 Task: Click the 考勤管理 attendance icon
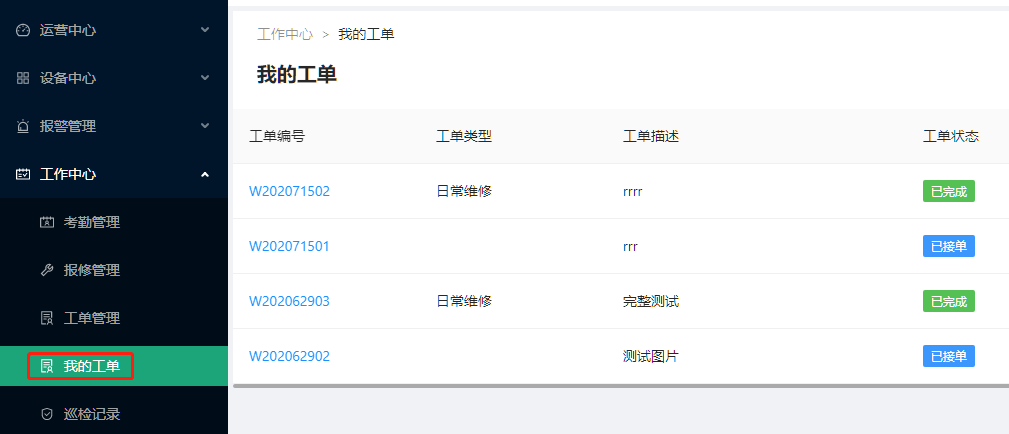[x=46, y=222]
